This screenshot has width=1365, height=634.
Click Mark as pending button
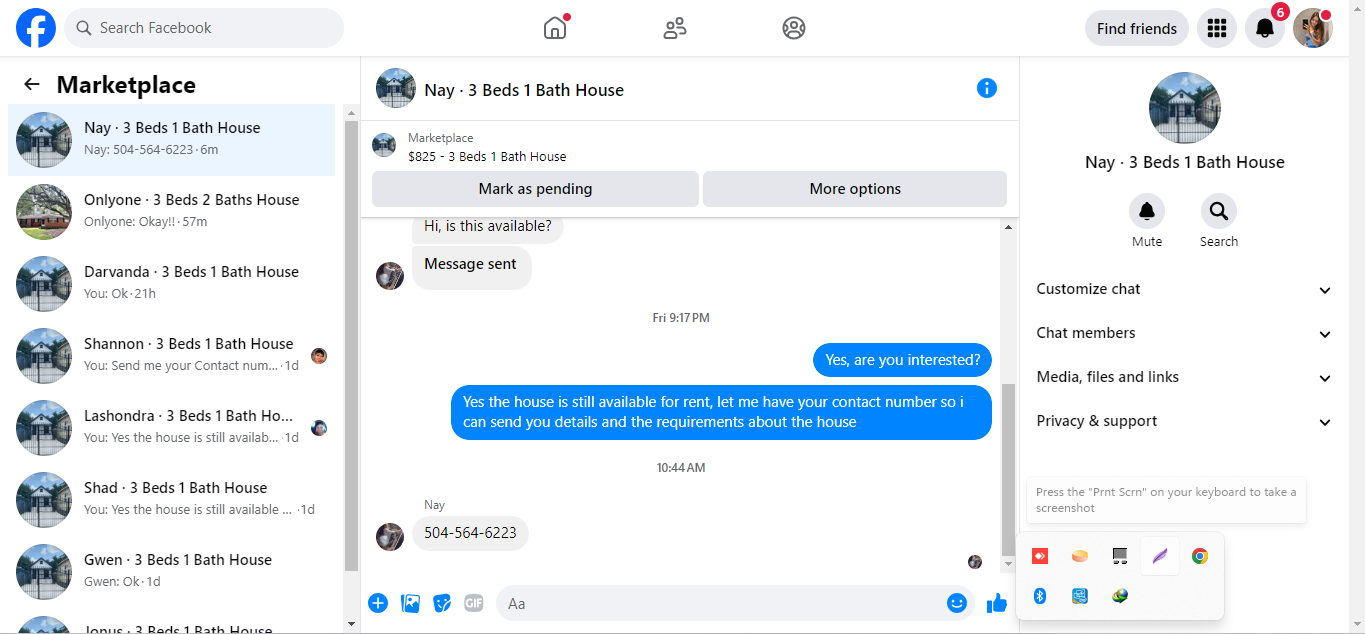pos(535,189)
